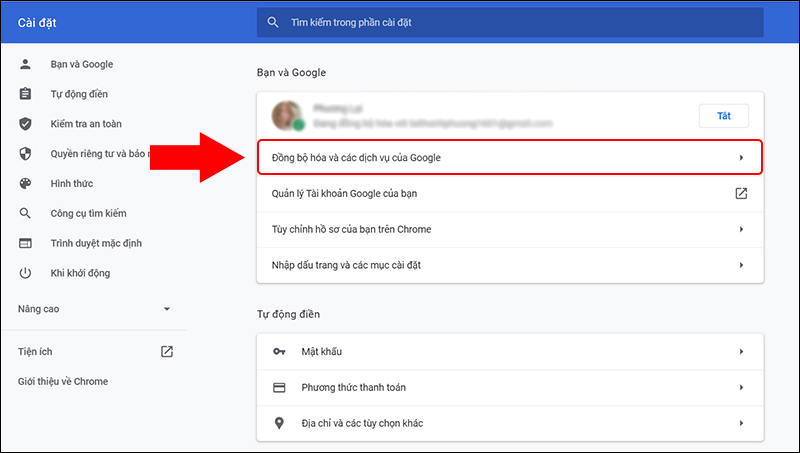800x453 pixels.
Task: Open Đồng bộ hóa và các dịch vụ của Google
Action: coord(510,158)
